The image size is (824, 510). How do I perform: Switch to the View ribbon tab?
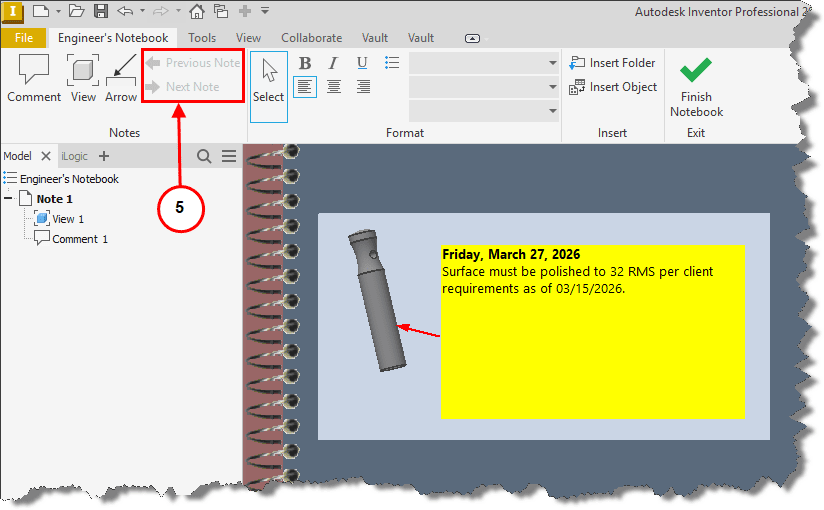tap(248, 38)
